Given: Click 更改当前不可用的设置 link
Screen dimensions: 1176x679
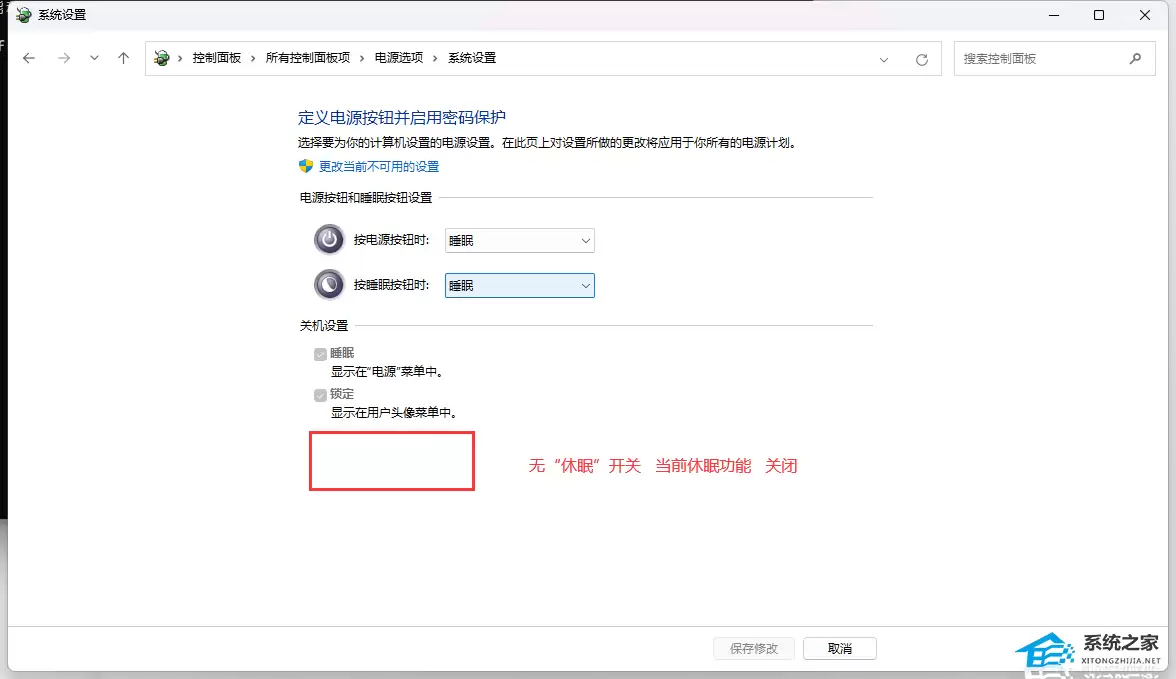Looking at the screenshot, I should click(378, 167).
